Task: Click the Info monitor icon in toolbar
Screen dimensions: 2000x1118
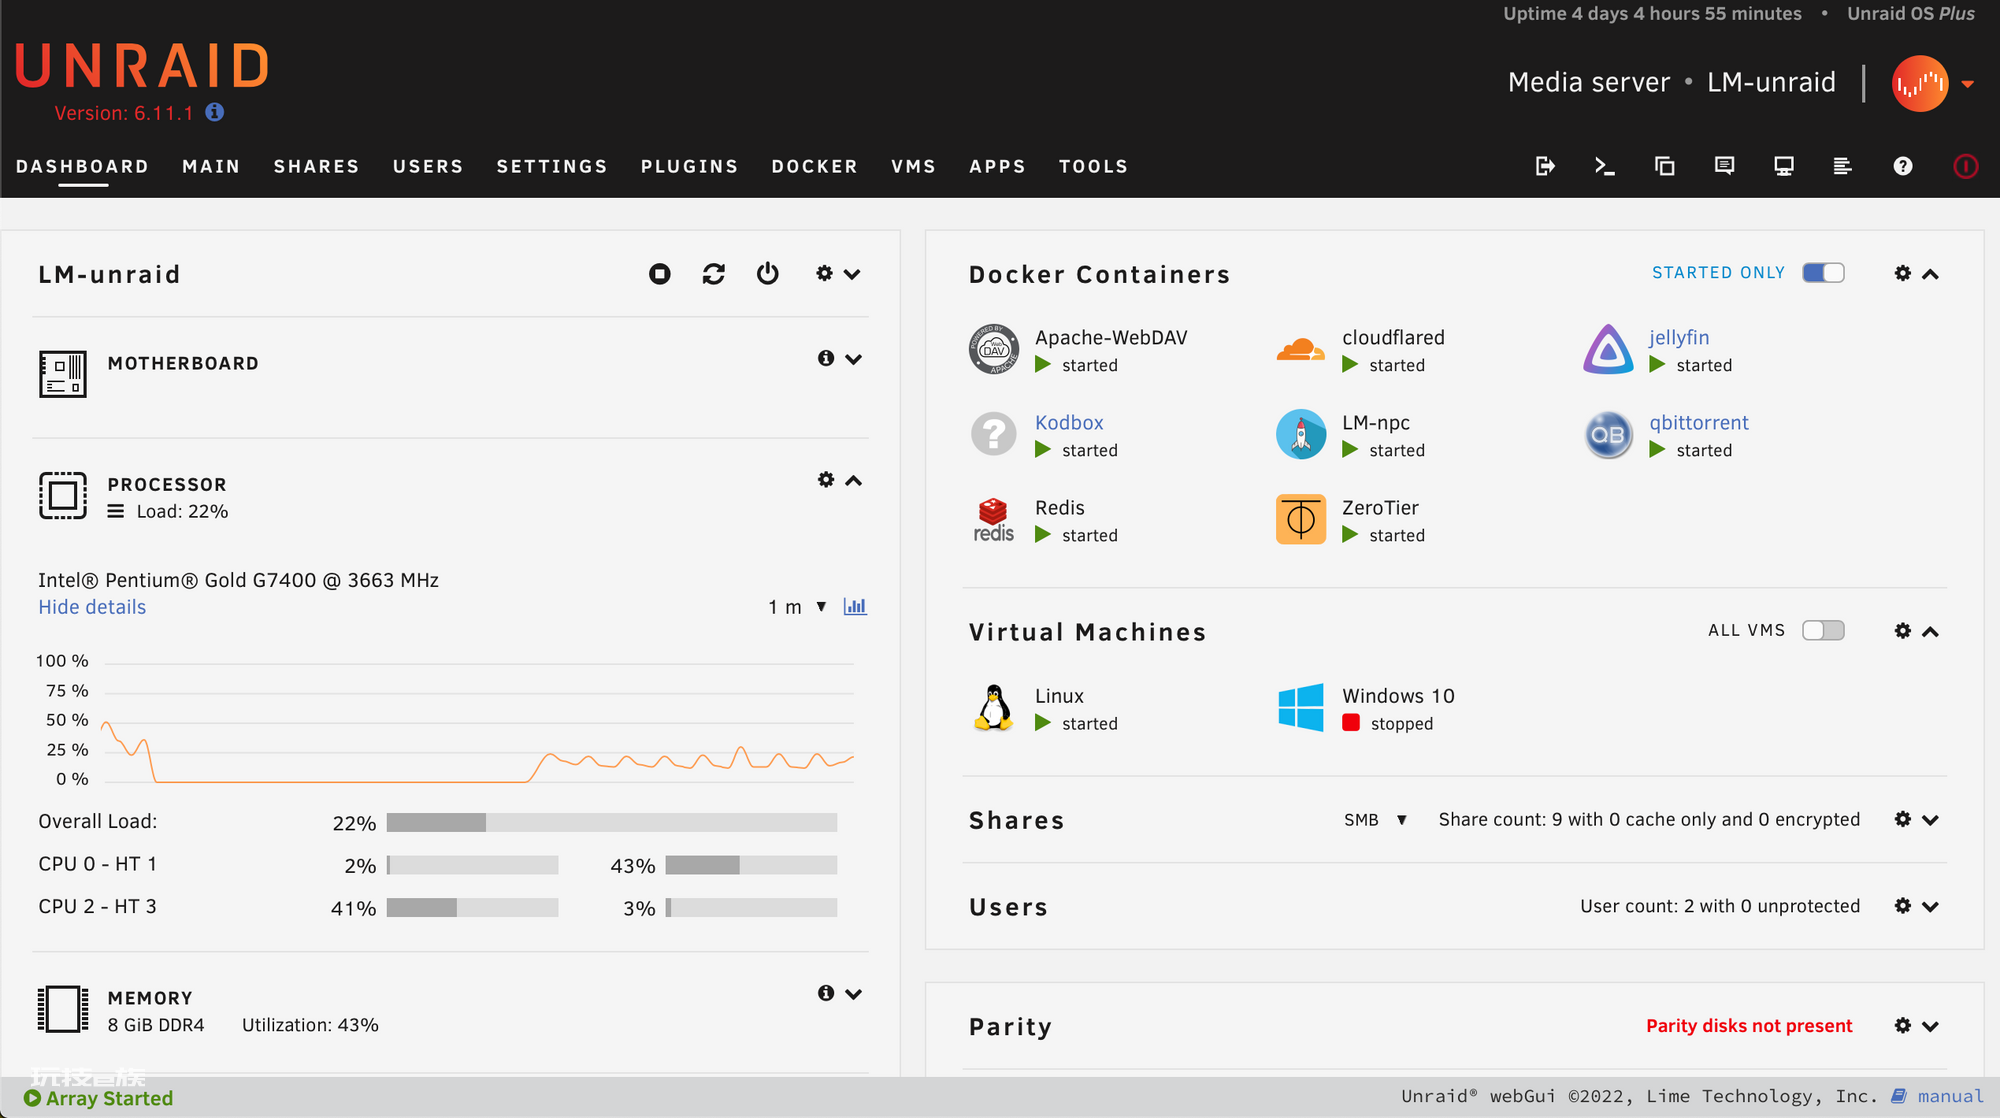Action: (x=1784, y=166)
